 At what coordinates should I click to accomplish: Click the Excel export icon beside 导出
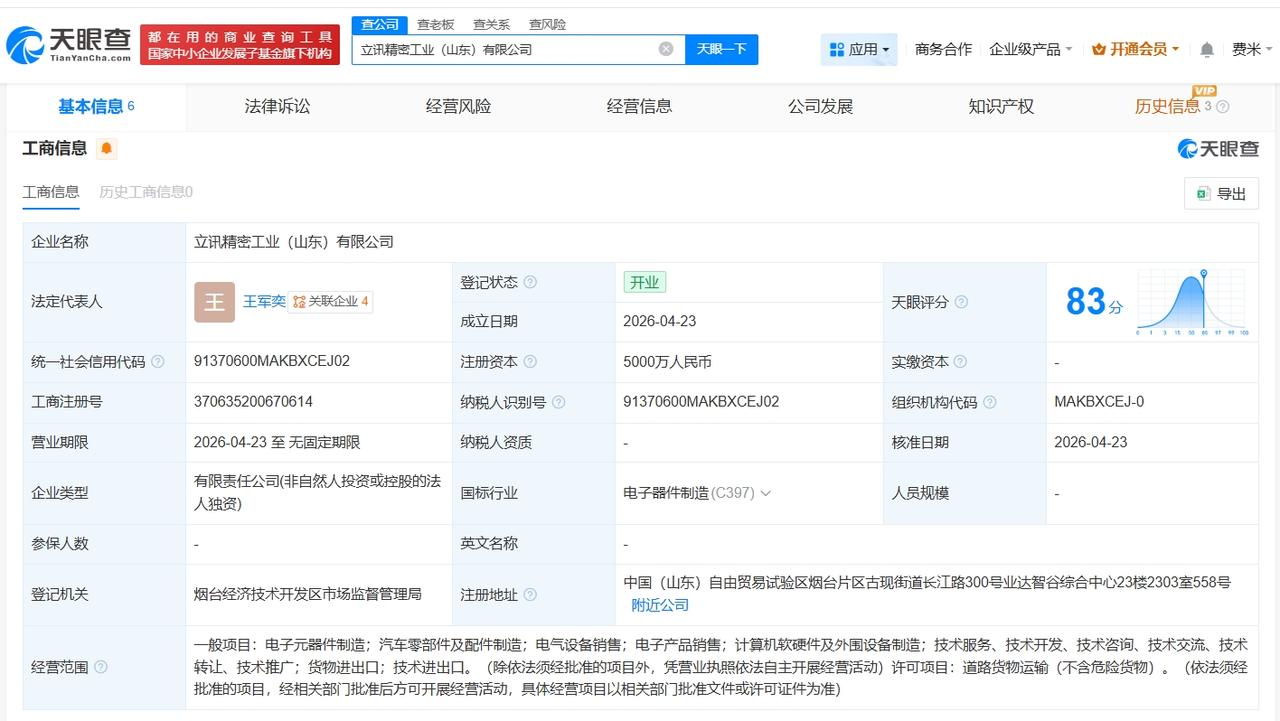pyautogui.click(x=1202, y=194)
